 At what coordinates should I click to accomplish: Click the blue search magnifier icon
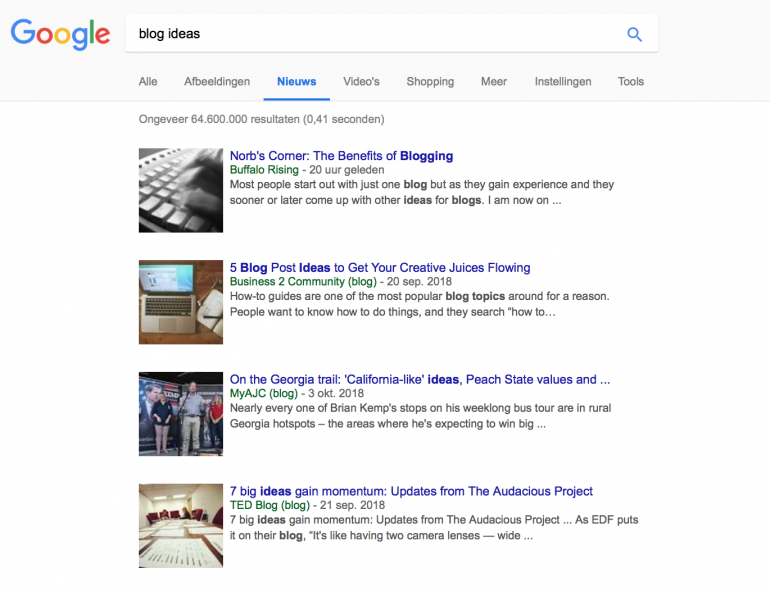[634, 34]
